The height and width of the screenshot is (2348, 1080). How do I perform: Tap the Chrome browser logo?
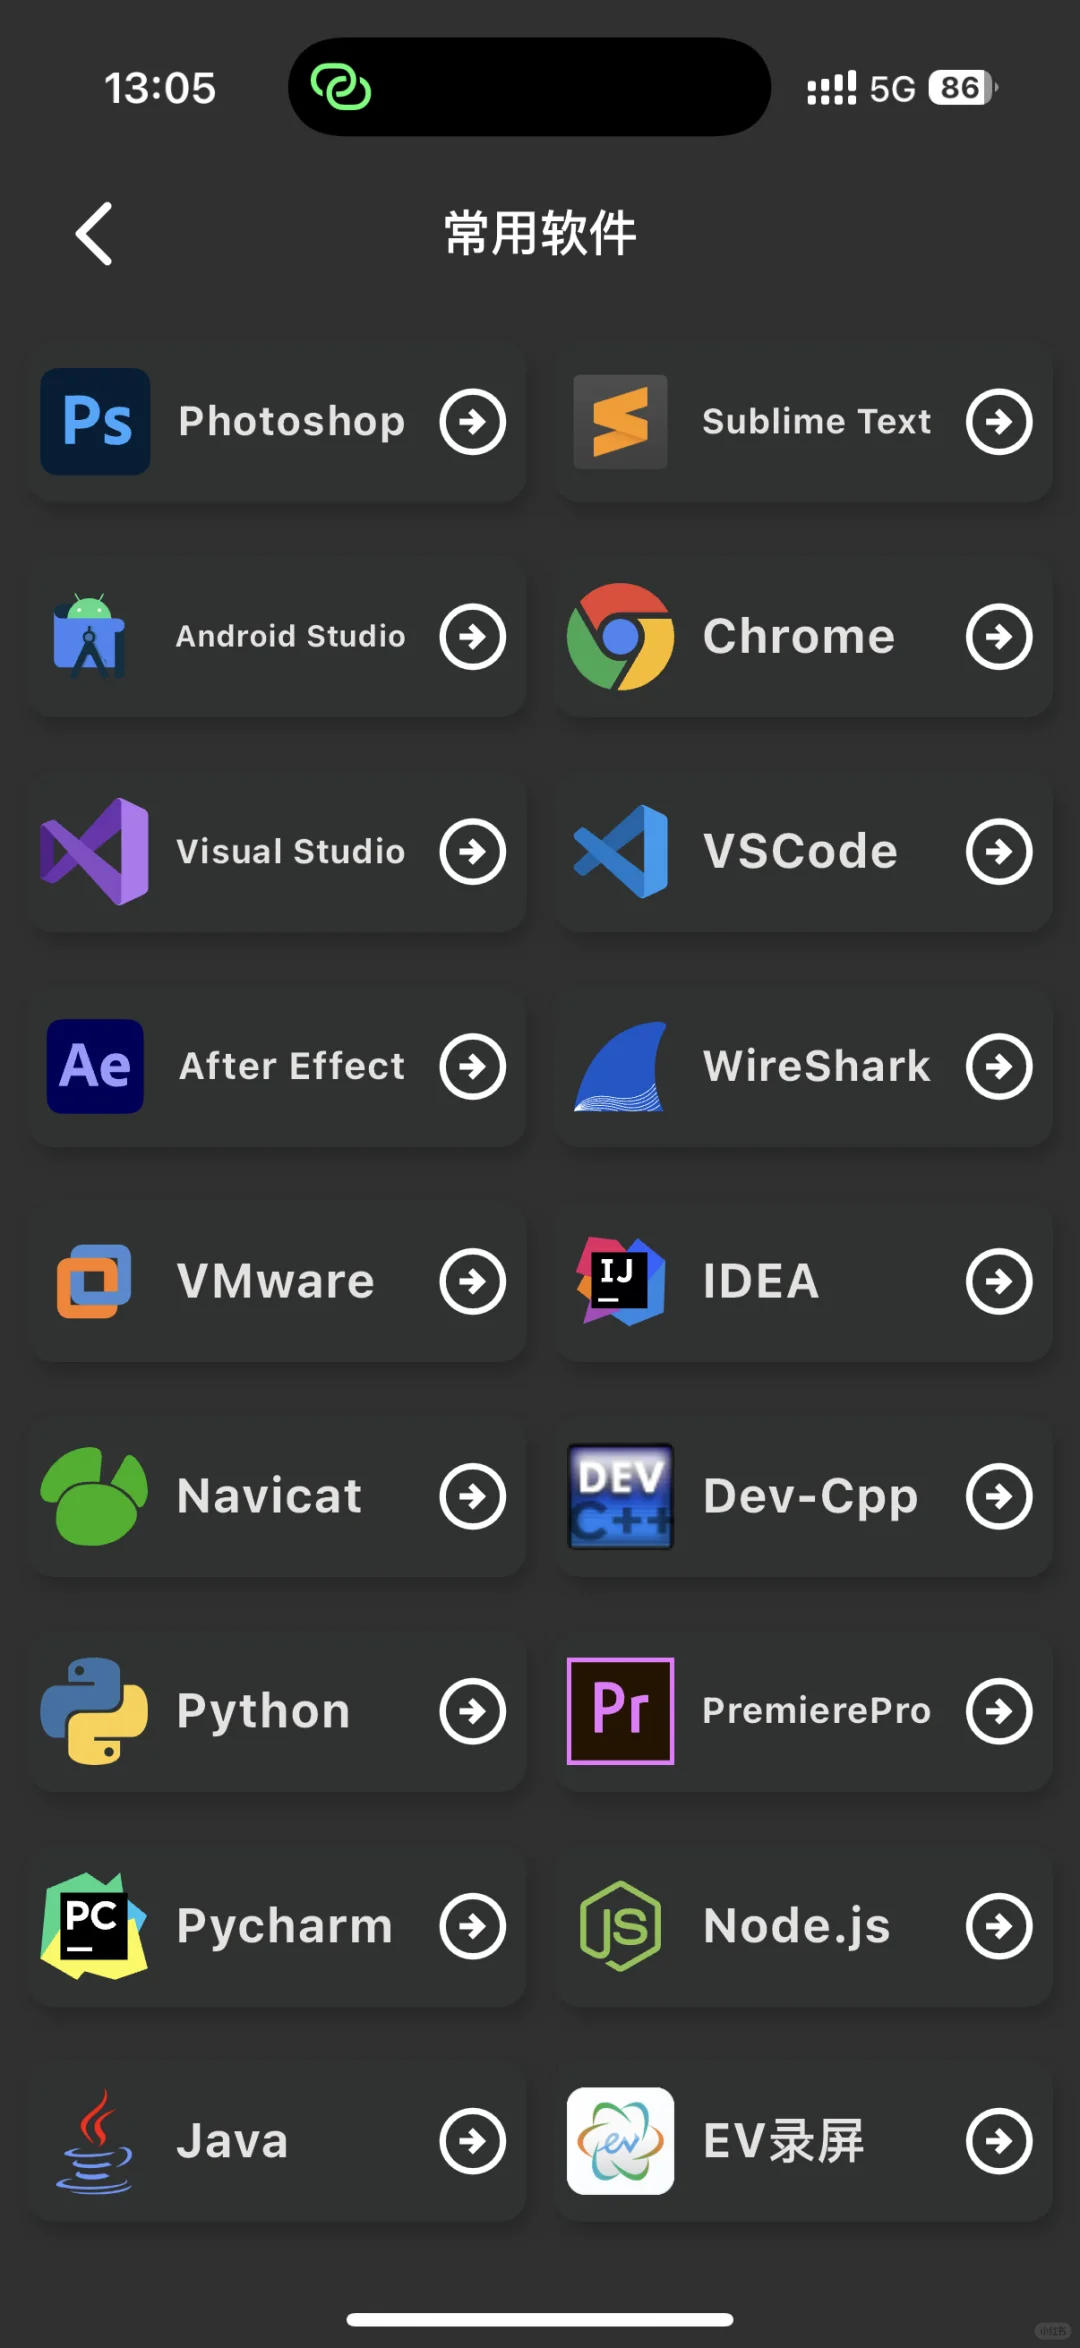click(620, 636)
